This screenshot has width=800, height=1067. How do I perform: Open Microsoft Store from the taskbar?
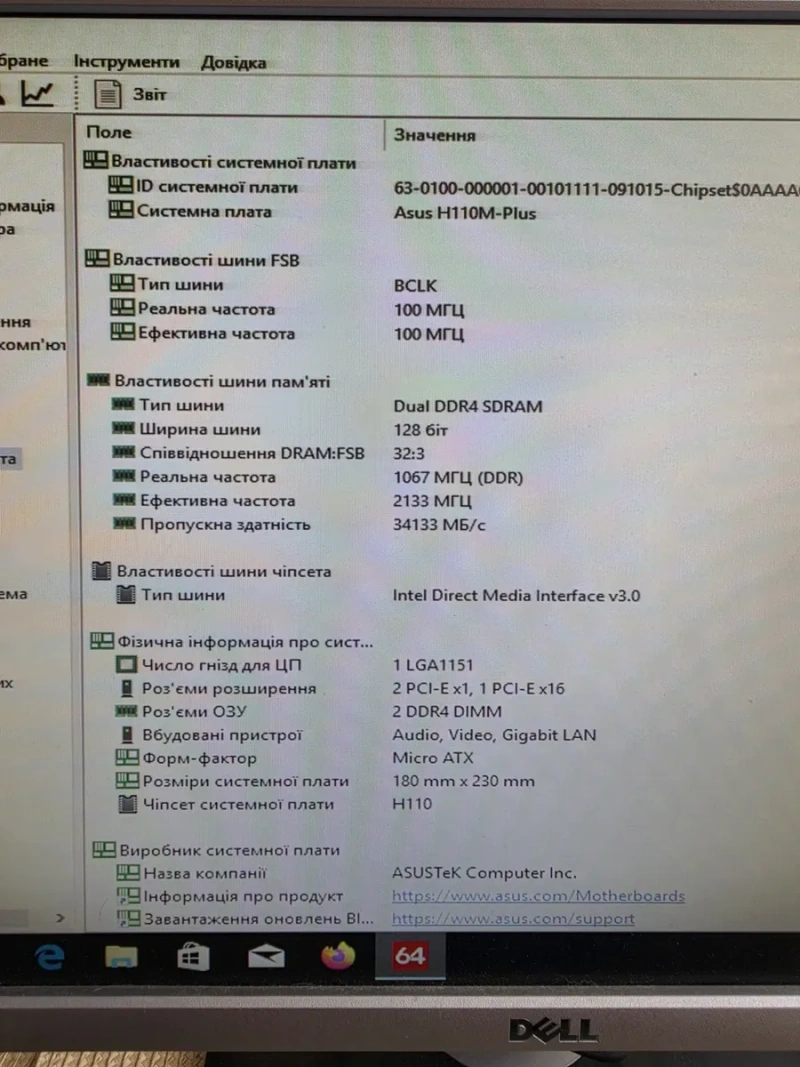pyautogui.click(x=193, y=957)
